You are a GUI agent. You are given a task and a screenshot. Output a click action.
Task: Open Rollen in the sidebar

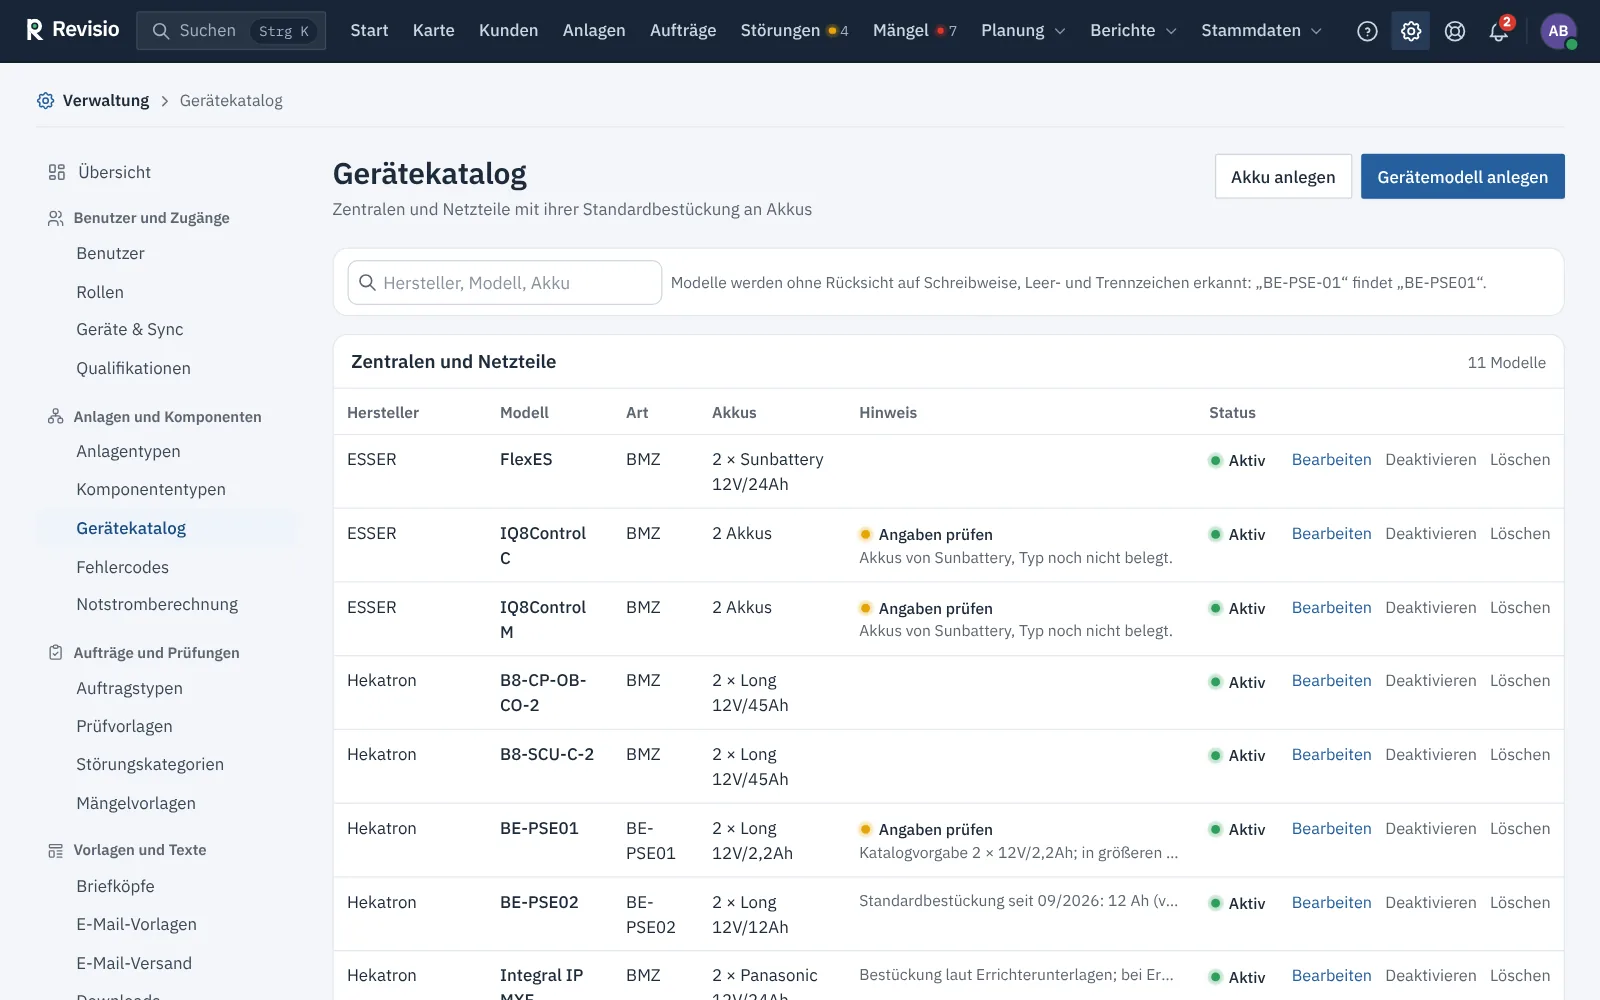coord(100,292)
